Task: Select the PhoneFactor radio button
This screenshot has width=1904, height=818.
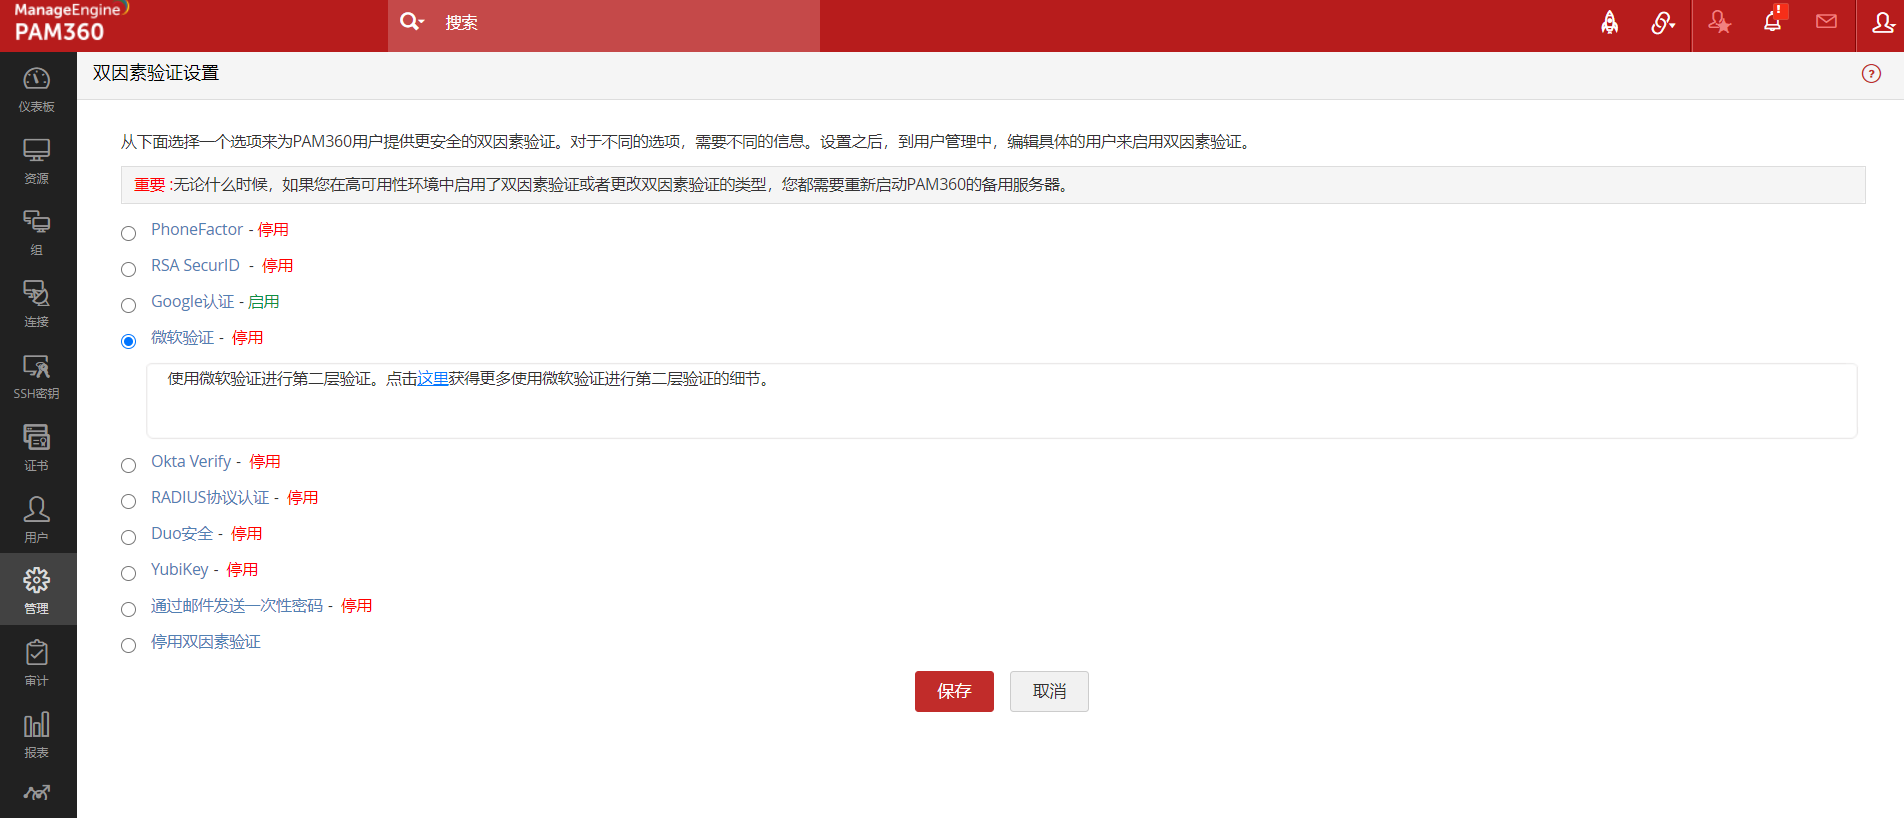Action: coord(128,233)
